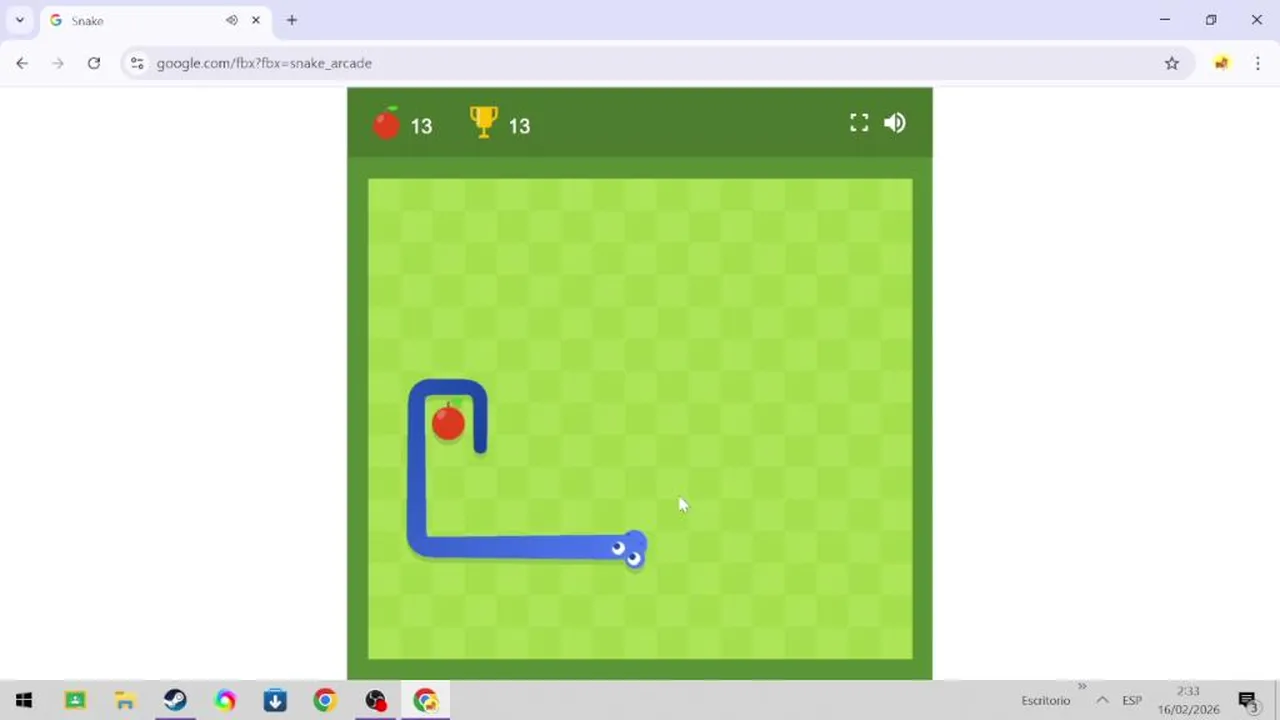1280x720 pixels.
Task: Open File Explorer from the taskbar
Action: [x=125, y=700]
